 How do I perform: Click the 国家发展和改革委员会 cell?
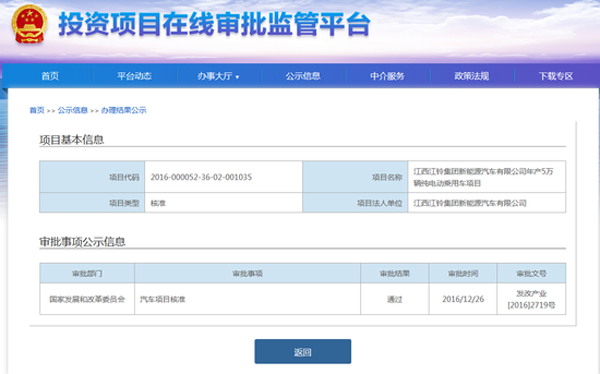(x=87, y=299)
